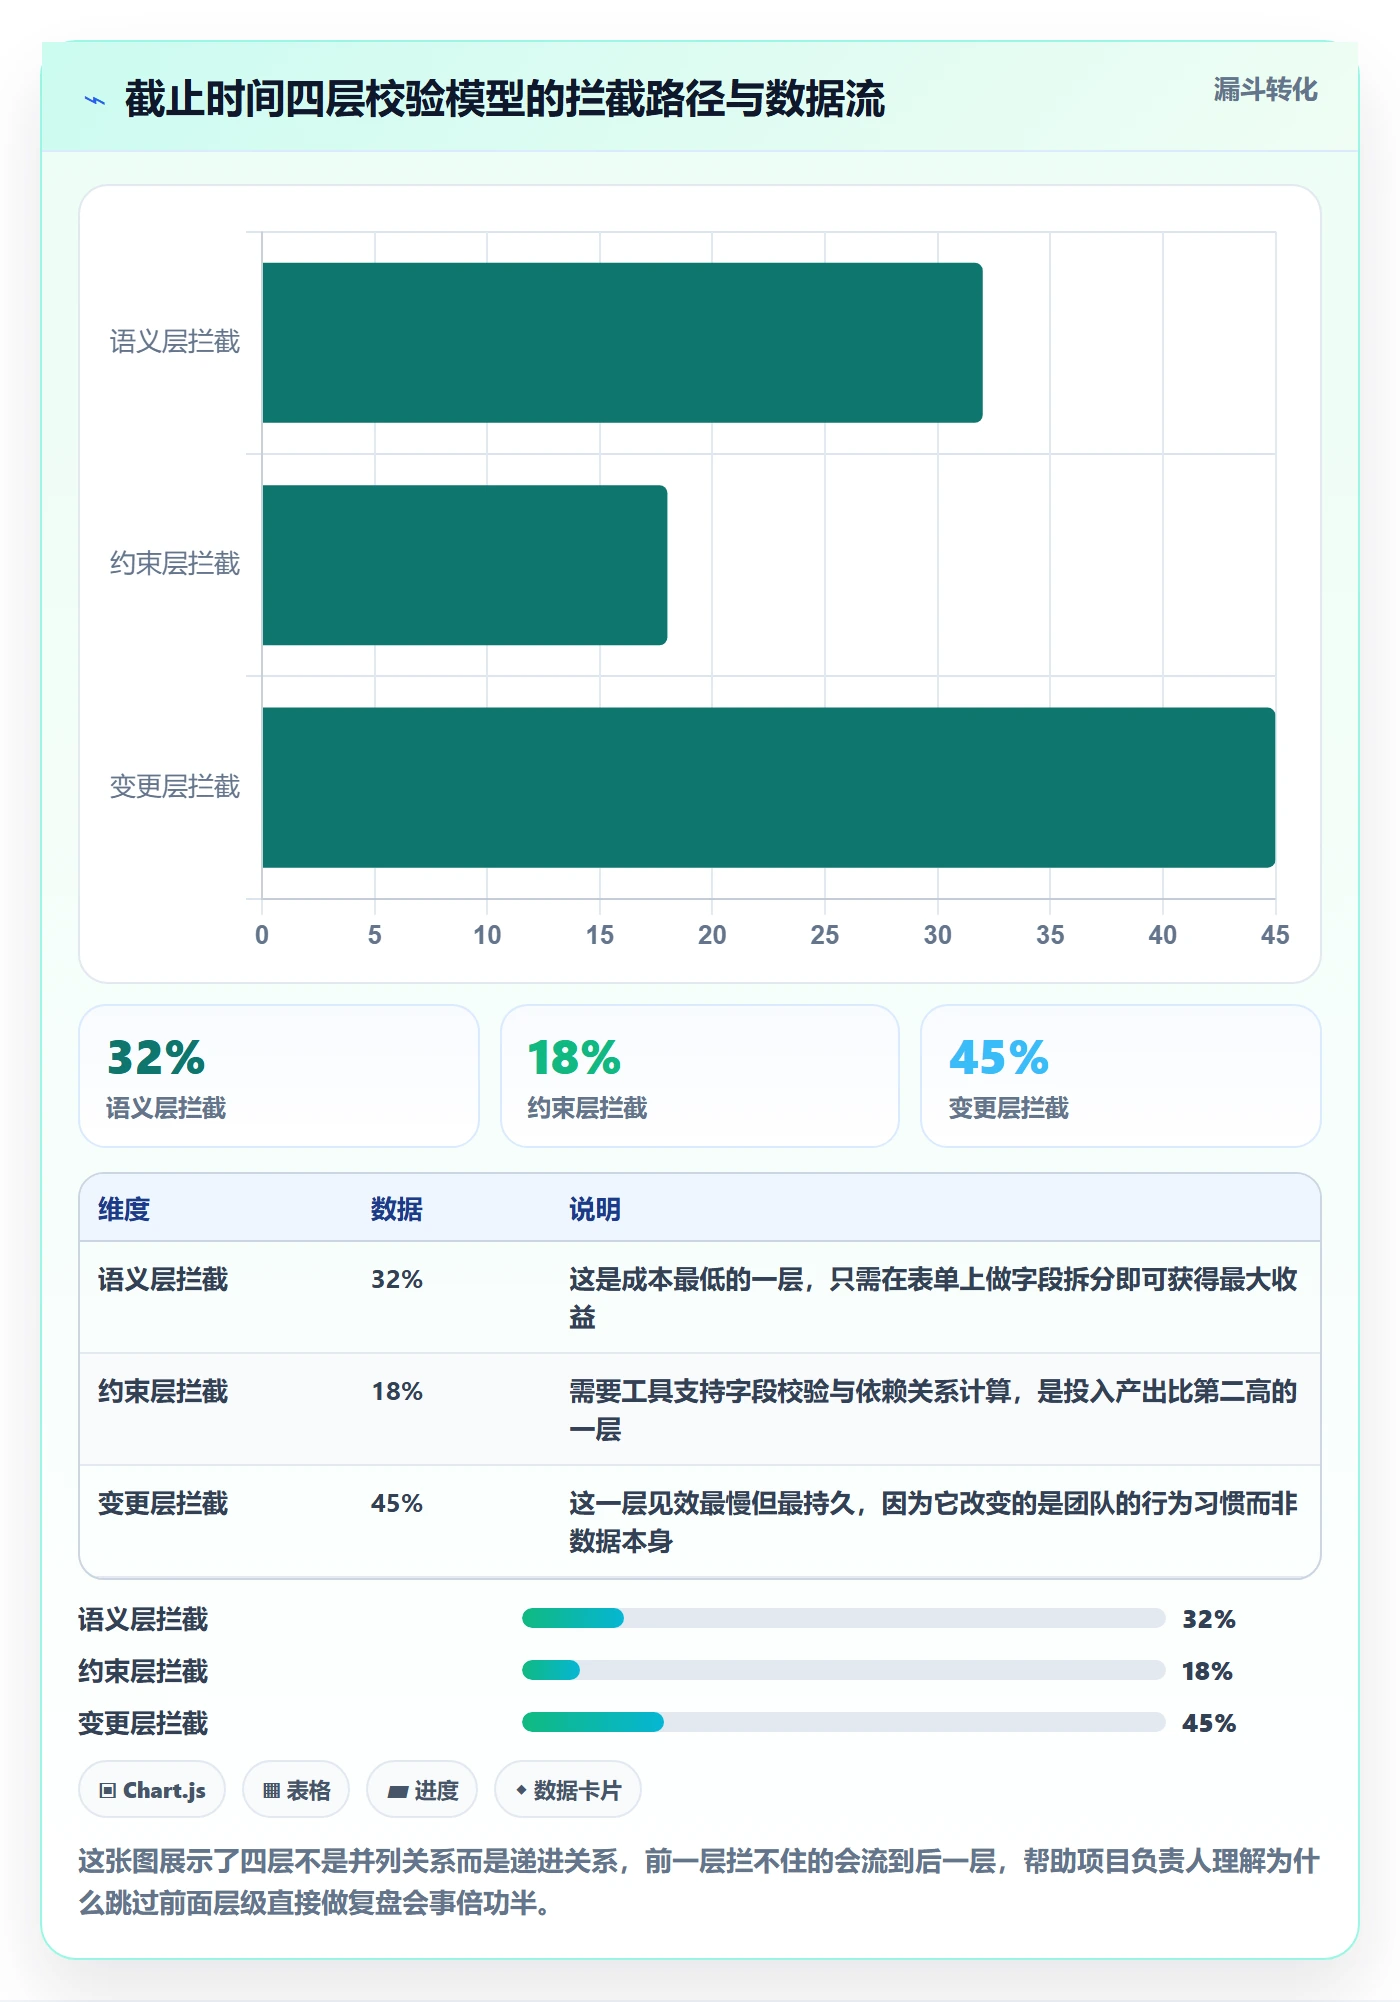Click the x-axis tick label 45
The image size is (1400, 2002).
tap(1275, 935)
